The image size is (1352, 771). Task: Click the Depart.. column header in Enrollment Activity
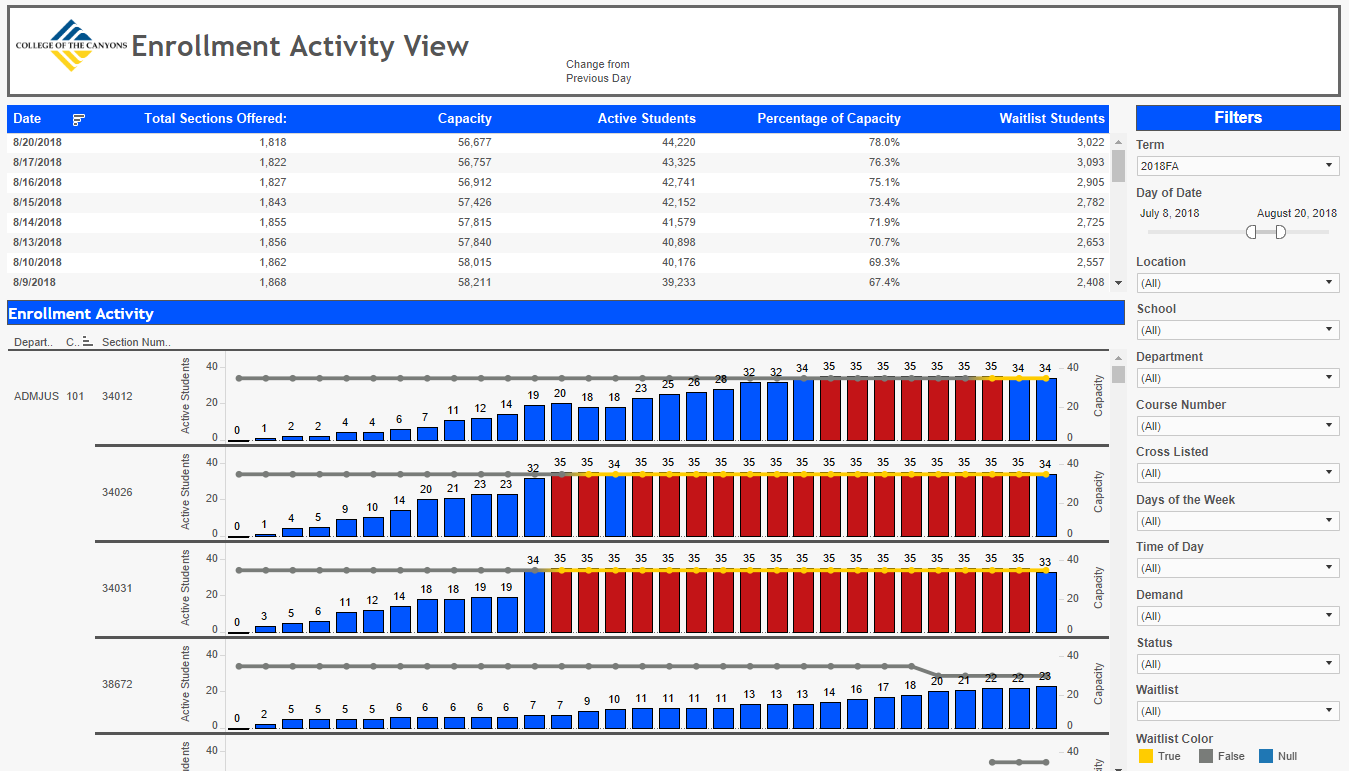pyautogui.click(x=33, y=343)
